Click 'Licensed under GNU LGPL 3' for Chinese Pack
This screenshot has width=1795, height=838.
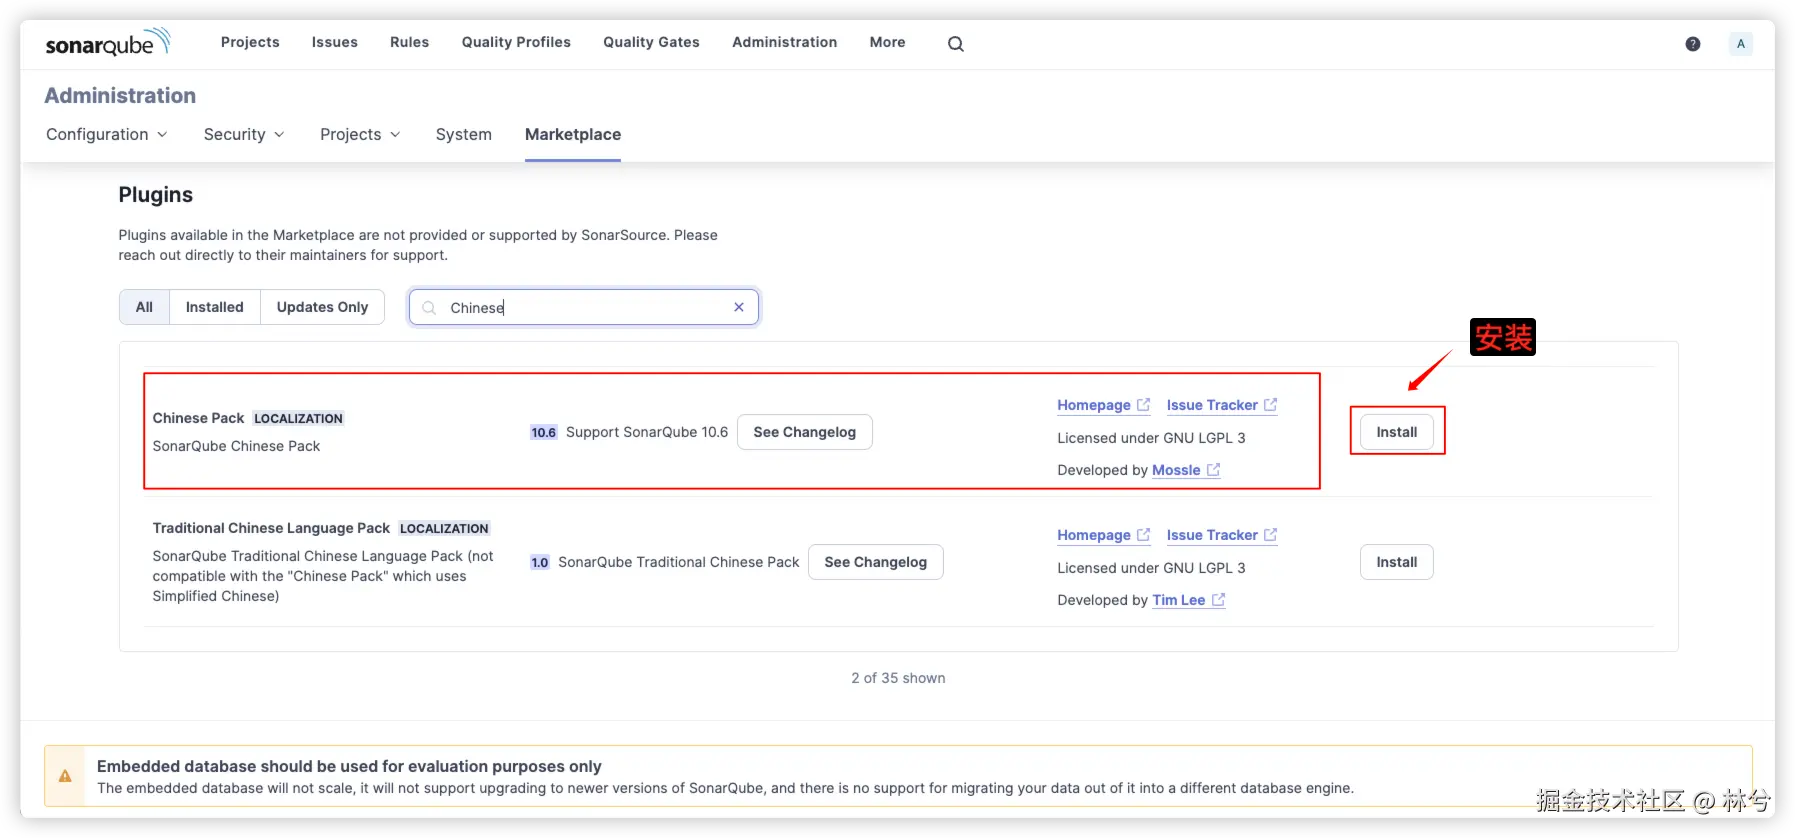coord(1151,438)
